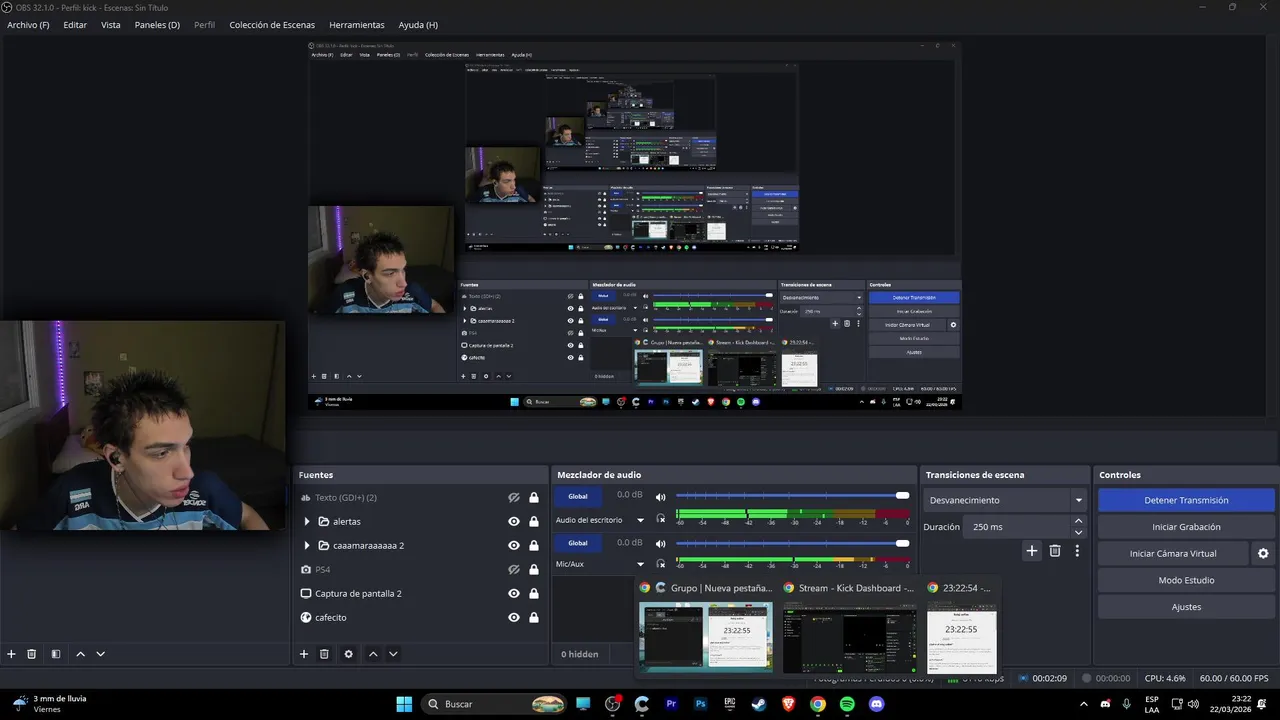
Task: Mute Mic/Aux speaker icon
Action: (660, 543)
